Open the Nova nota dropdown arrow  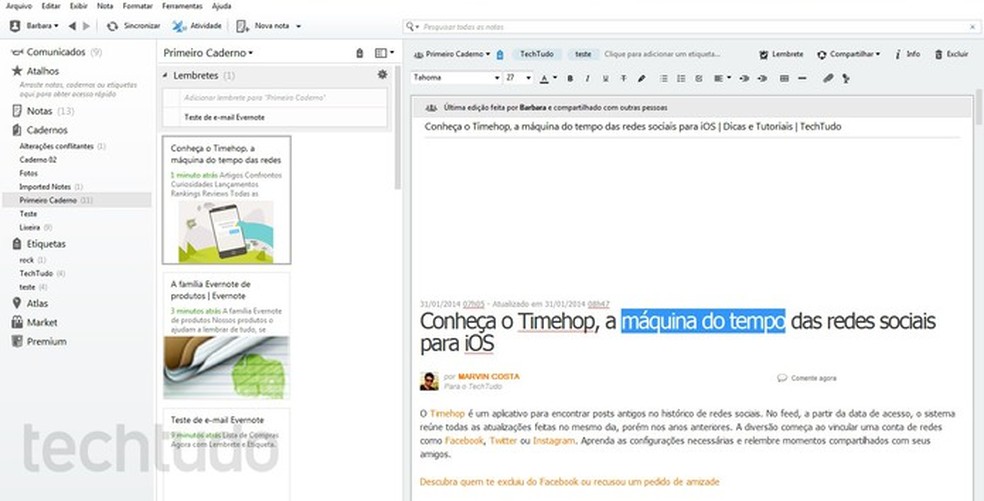pyautogui.click(x=299, y=26)
